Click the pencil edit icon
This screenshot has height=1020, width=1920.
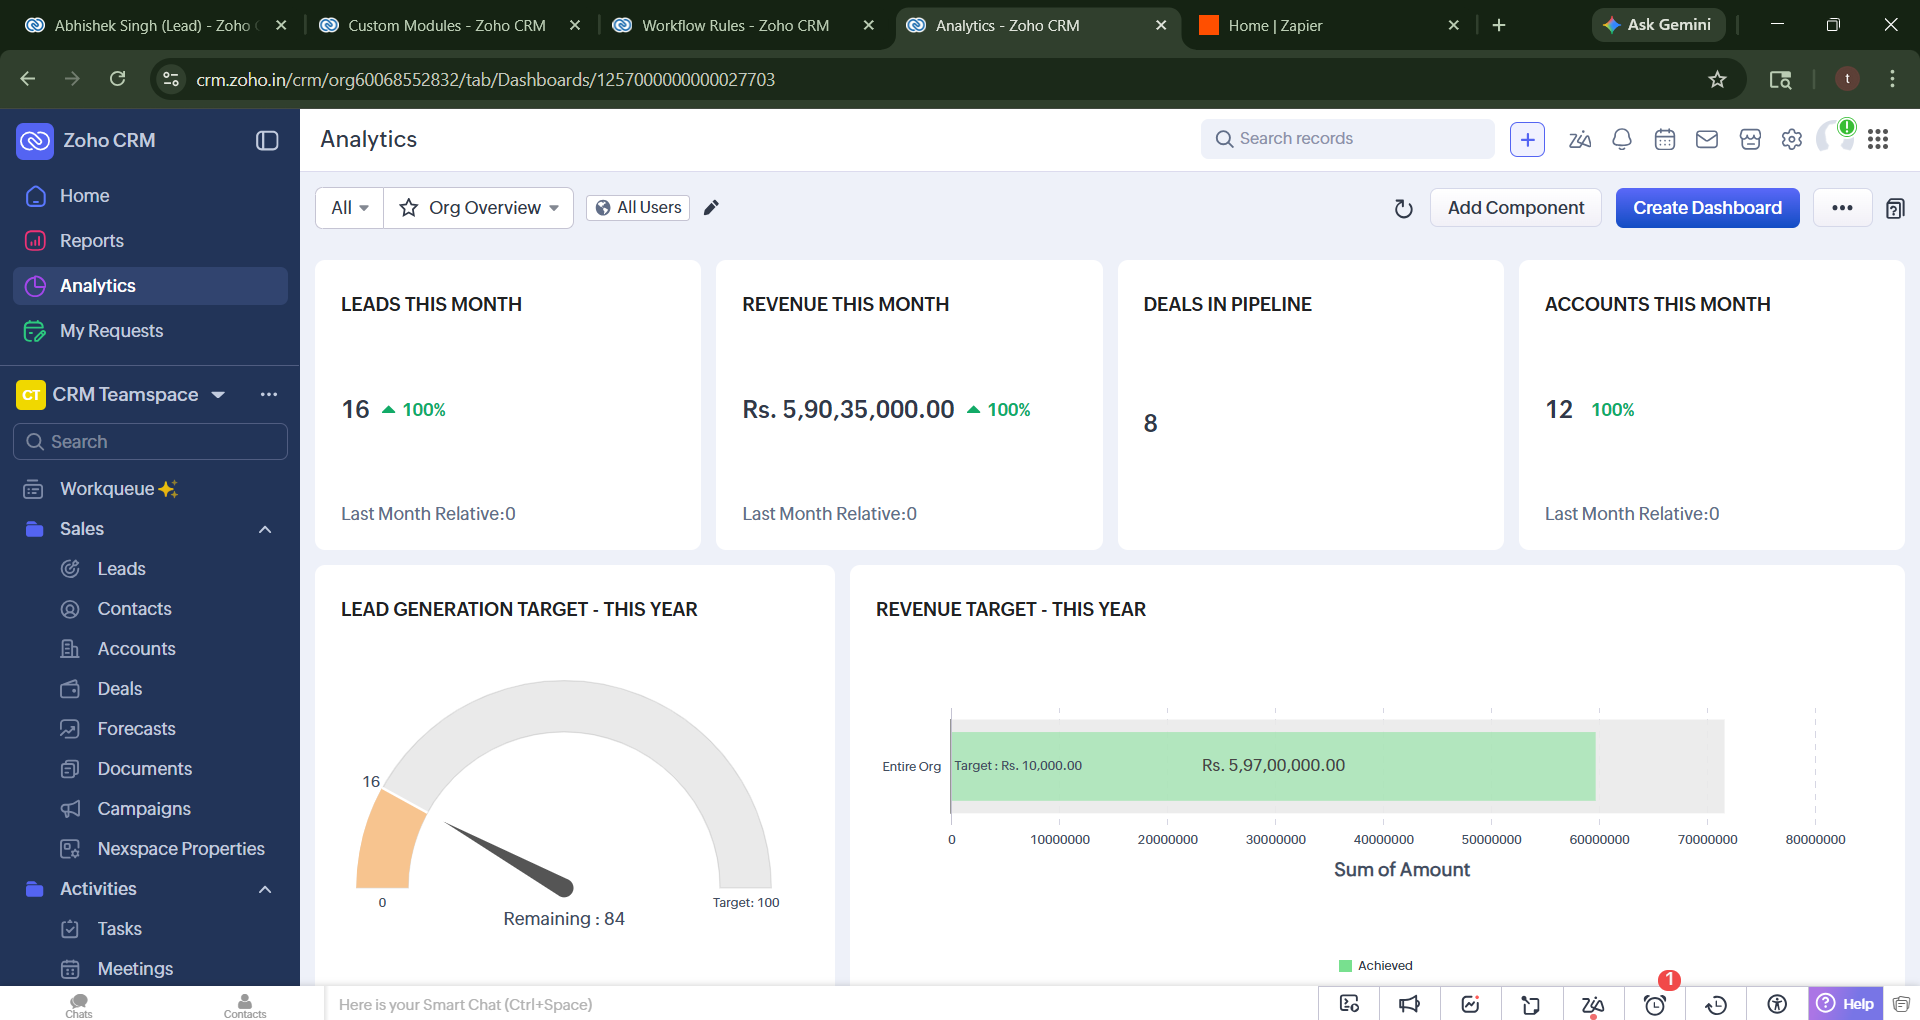711,208
